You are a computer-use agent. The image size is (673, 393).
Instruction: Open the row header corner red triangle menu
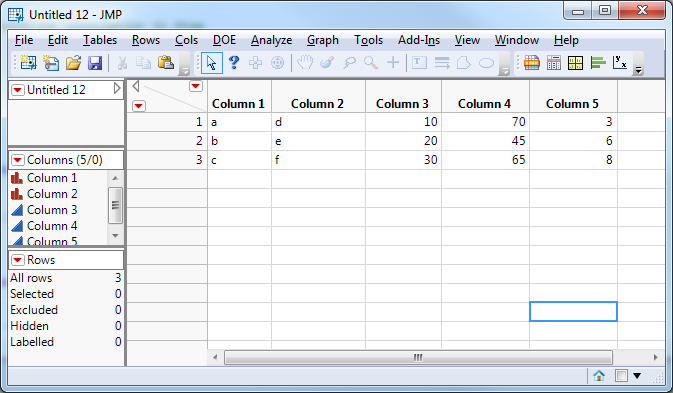pyautogui.click(x=139, y=106)
